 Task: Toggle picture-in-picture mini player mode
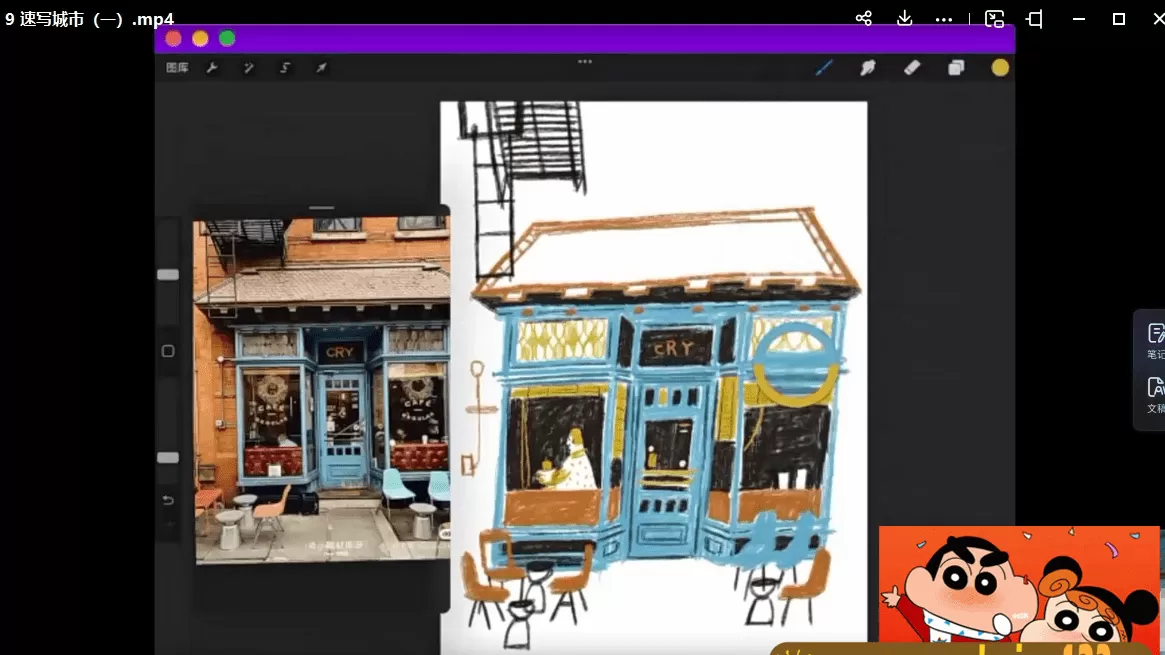pos(994,19)
